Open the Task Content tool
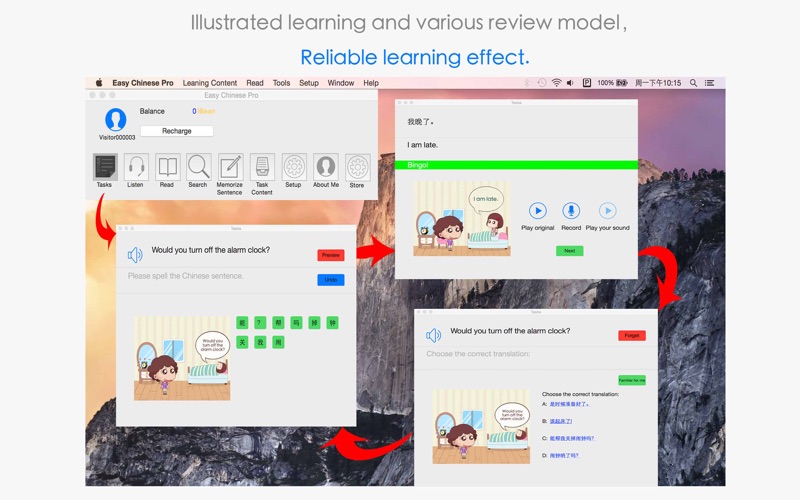This screenshot has height=500, width=800. click(x=262, y=167)
